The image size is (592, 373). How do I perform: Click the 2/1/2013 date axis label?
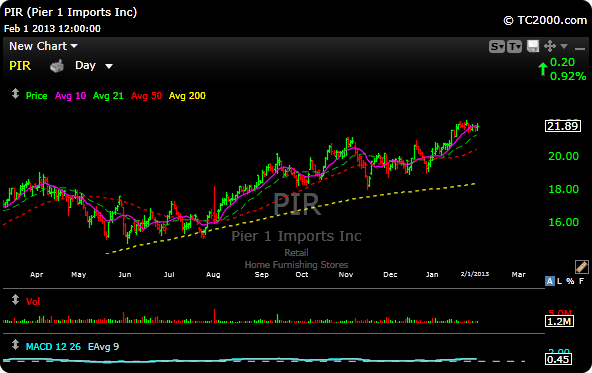coord(475,274)
